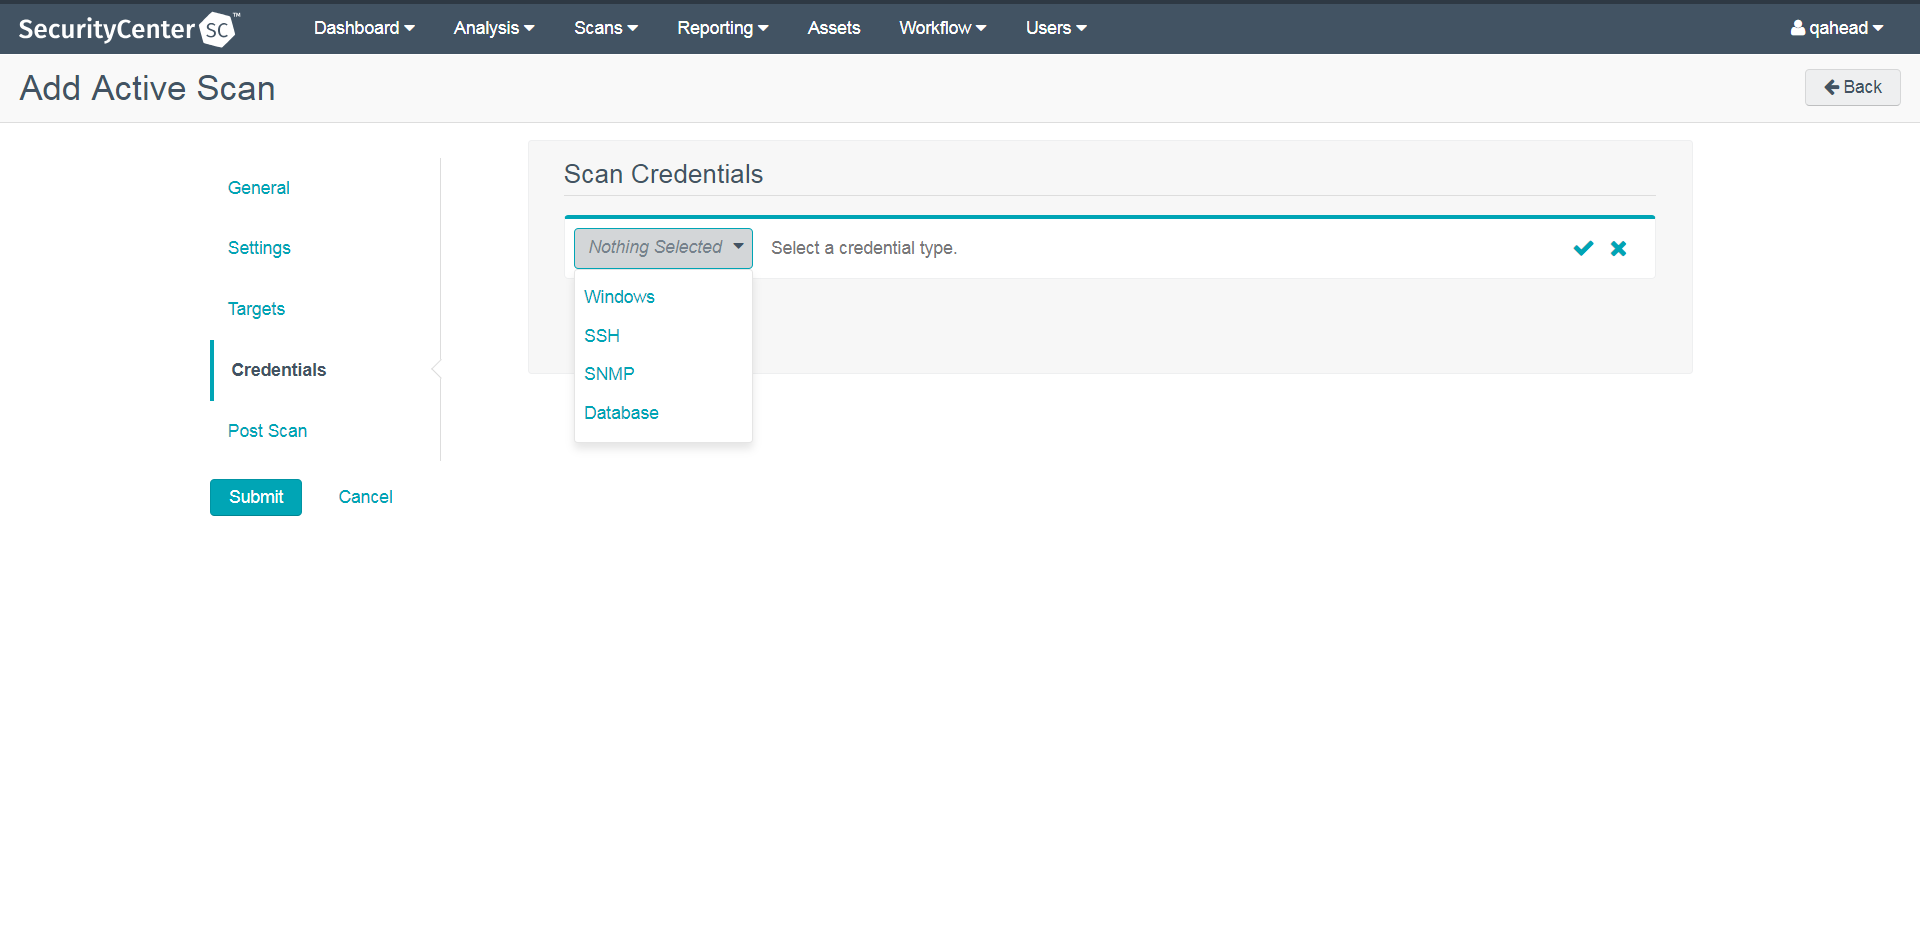Open the Reporting dropdown menu
Viewport: 1920px width, 950px height.
click(x=722, y=28)
